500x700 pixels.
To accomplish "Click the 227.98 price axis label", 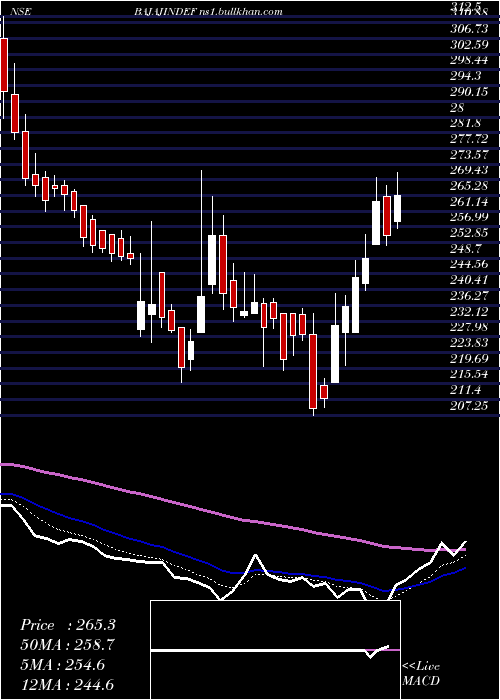I will 471,327.
